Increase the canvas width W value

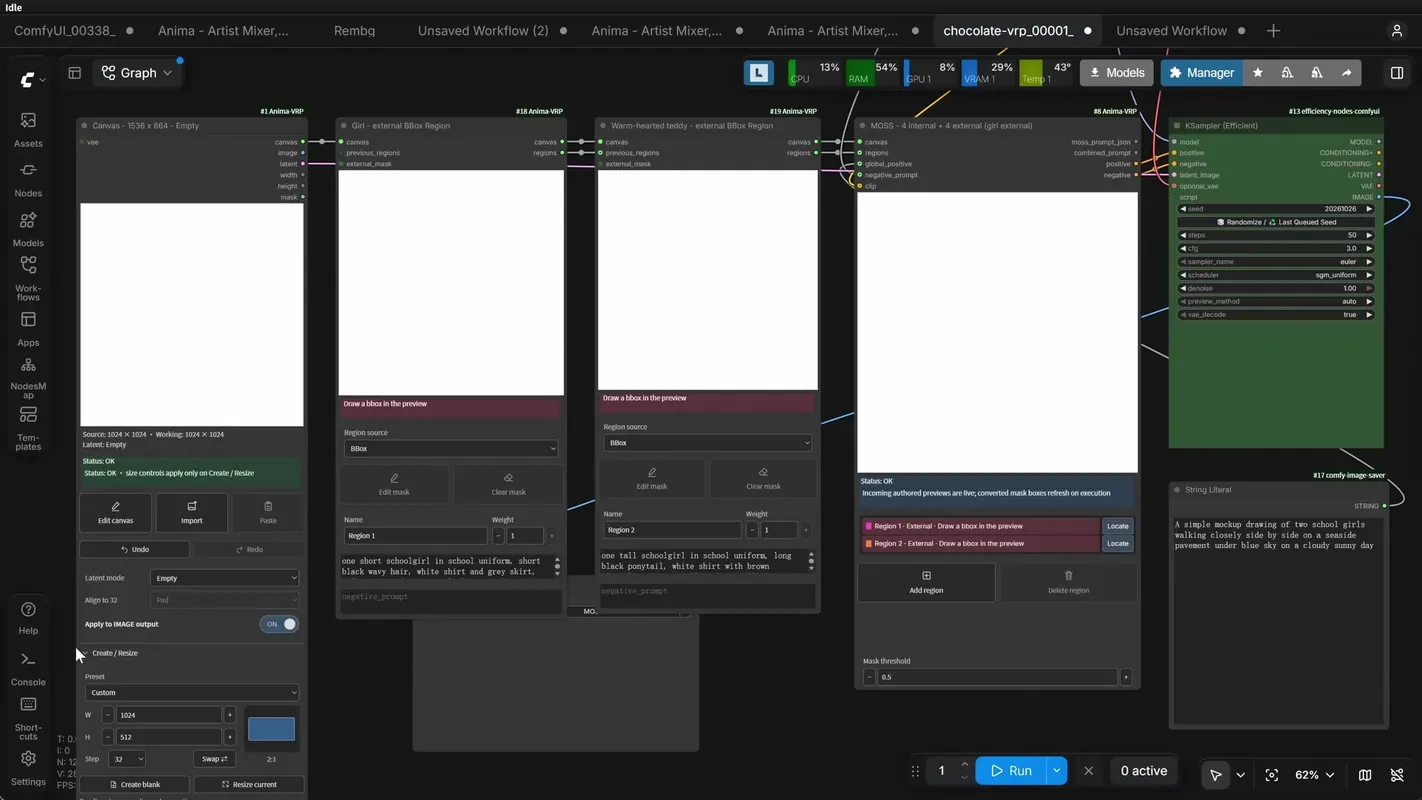coord(230,715)
